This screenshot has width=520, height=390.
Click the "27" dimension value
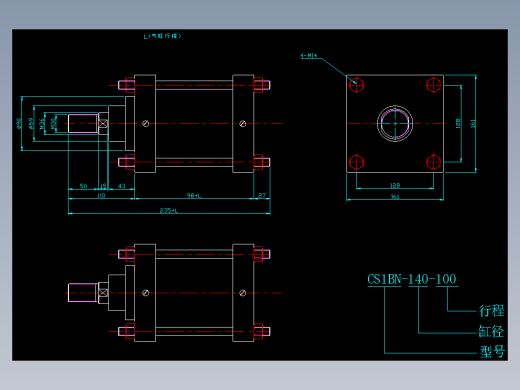(262, 195)
